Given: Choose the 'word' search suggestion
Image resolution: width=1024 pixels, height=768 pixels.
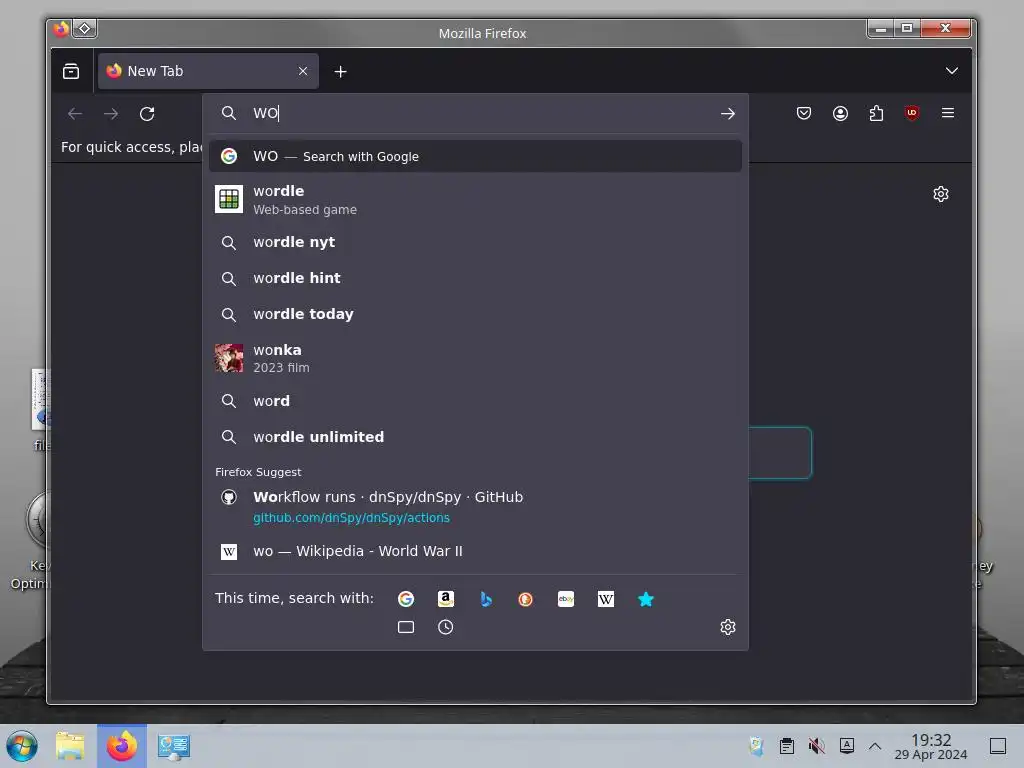Looking at the screenshot, I should pos(475,401).
